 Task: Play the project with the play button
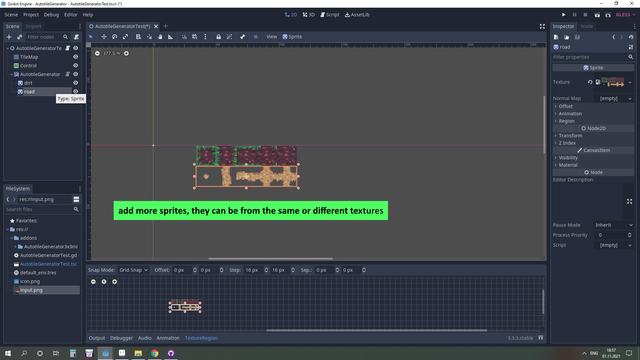coord(563,15)
